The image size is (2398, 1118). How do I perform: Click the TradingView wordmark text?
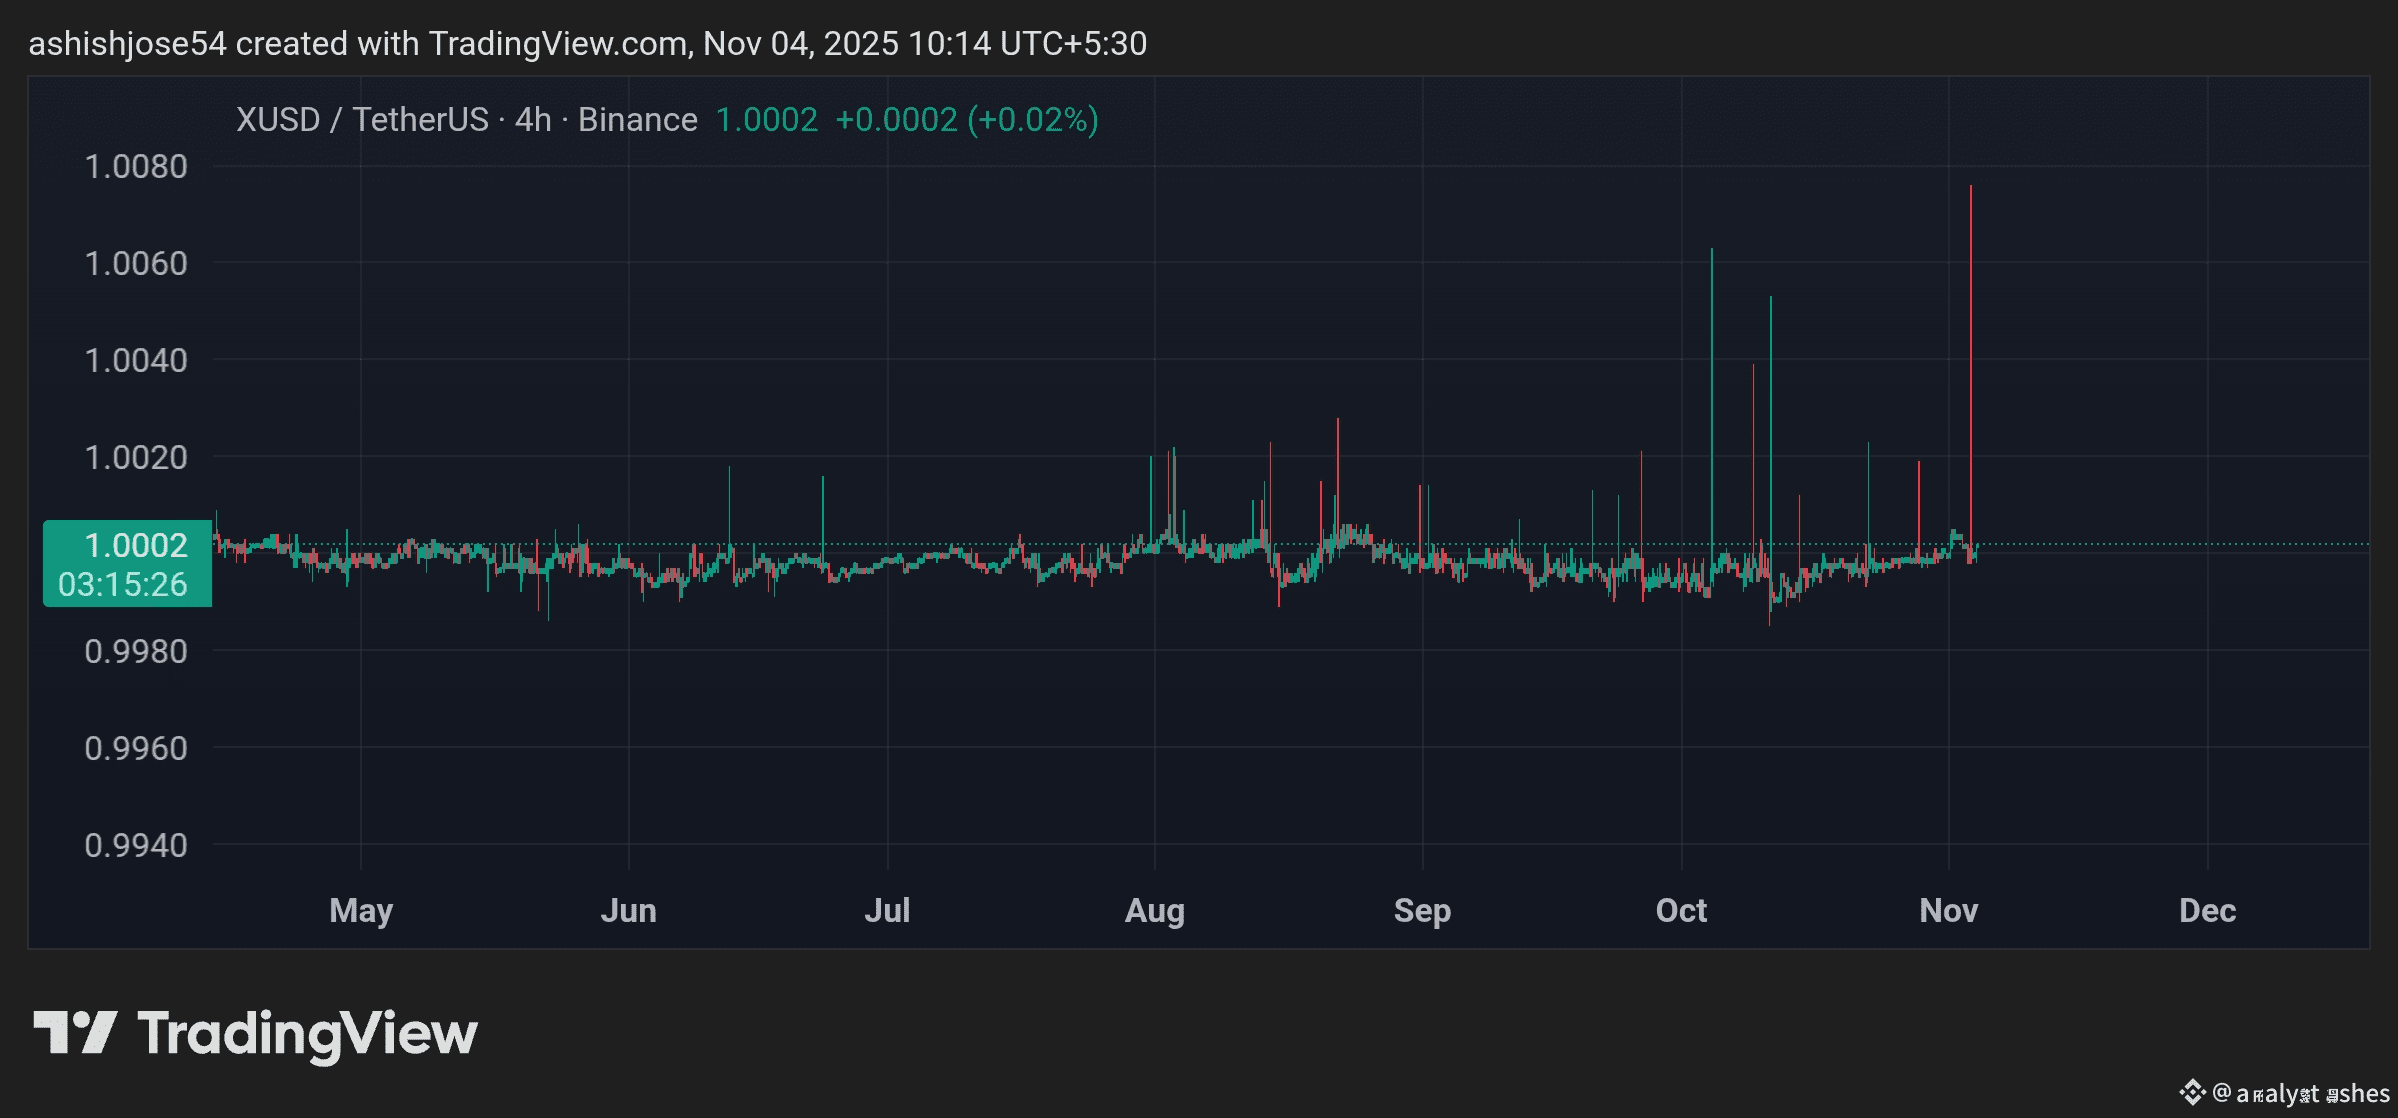click(x=307, y=1034)
